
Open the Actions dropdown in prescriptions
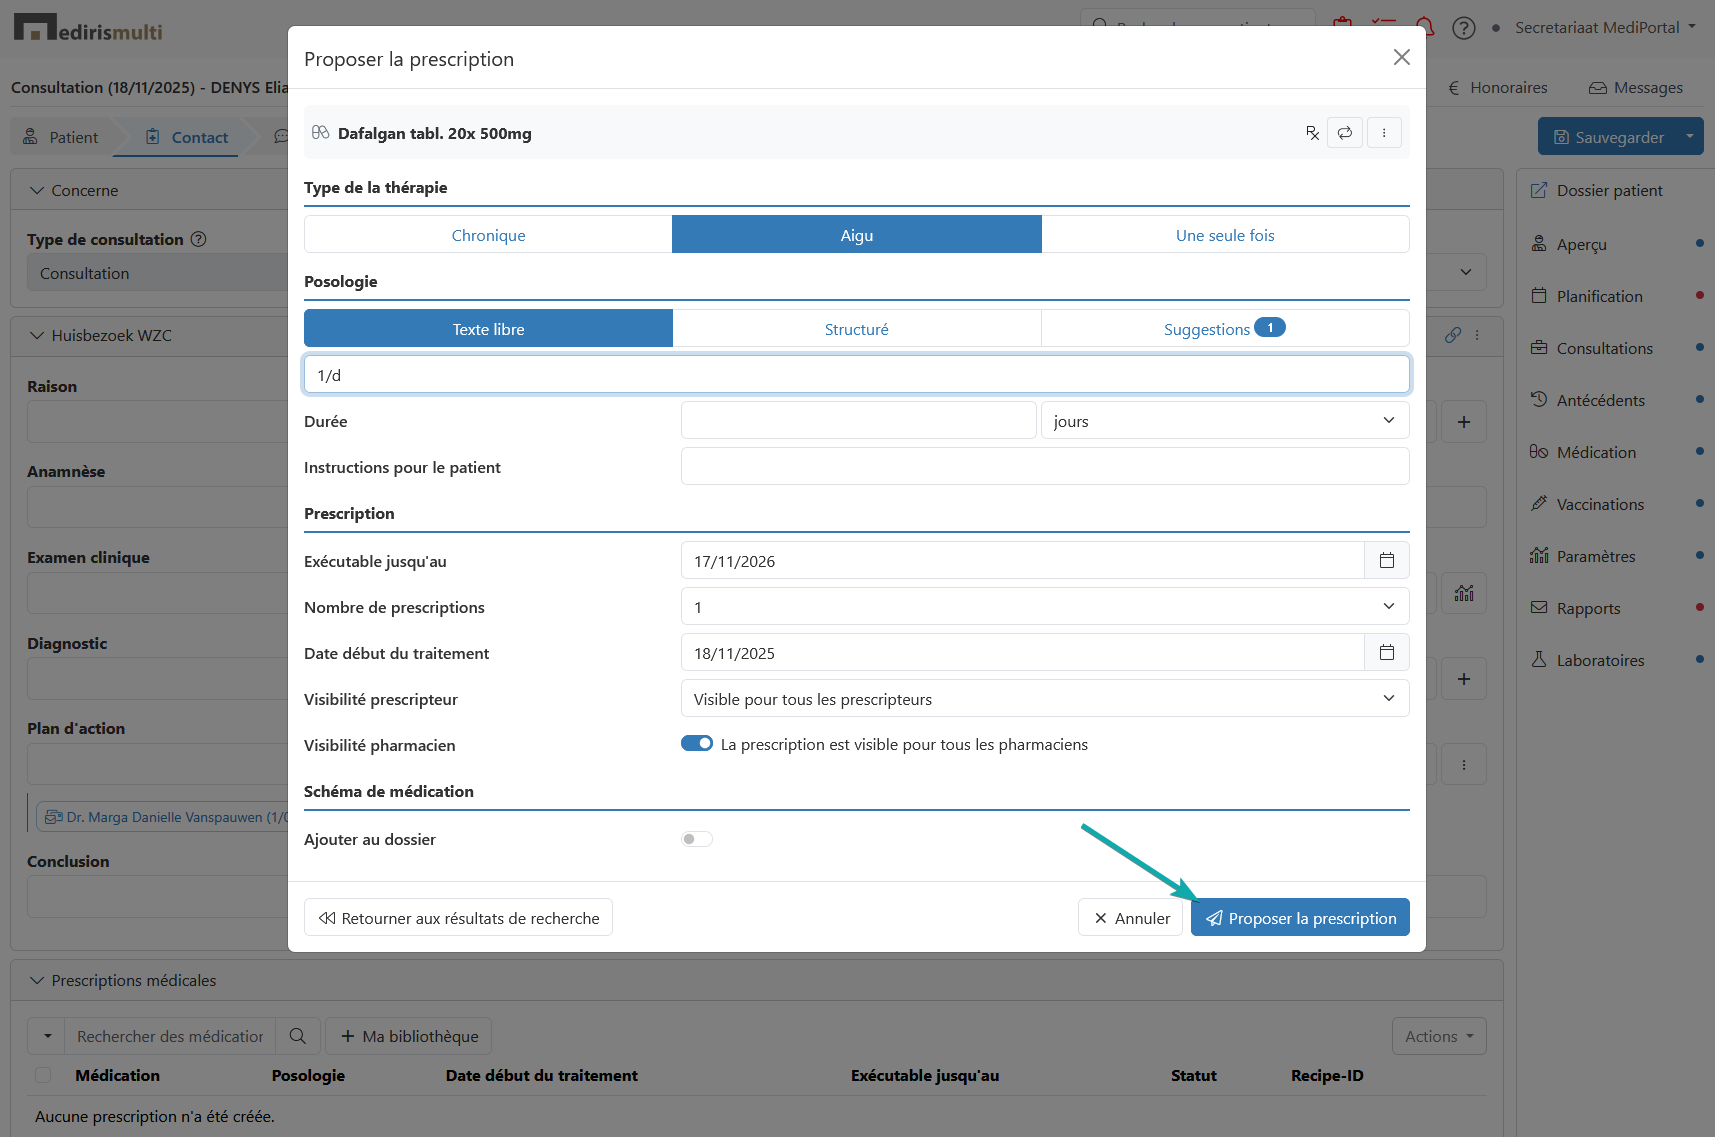click(x=1439, y=1036)
